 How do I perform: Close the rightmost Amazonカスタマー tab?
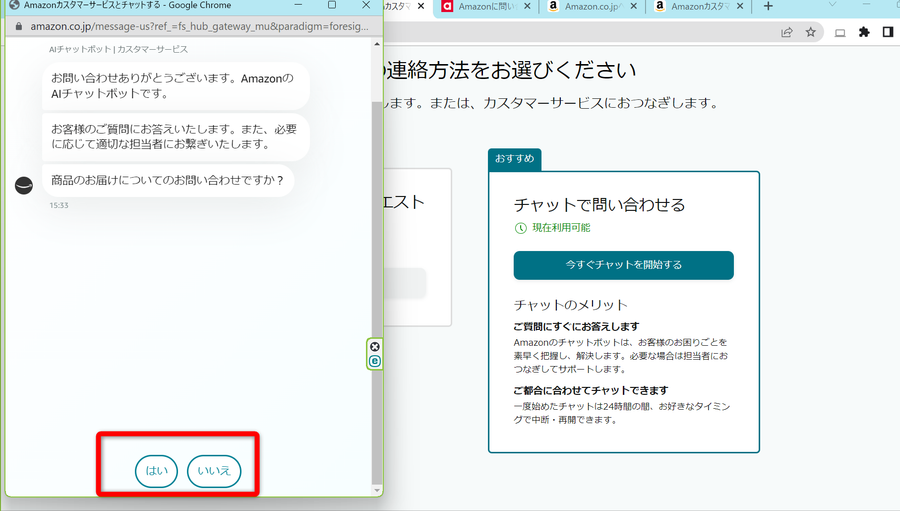pos(740,6)
